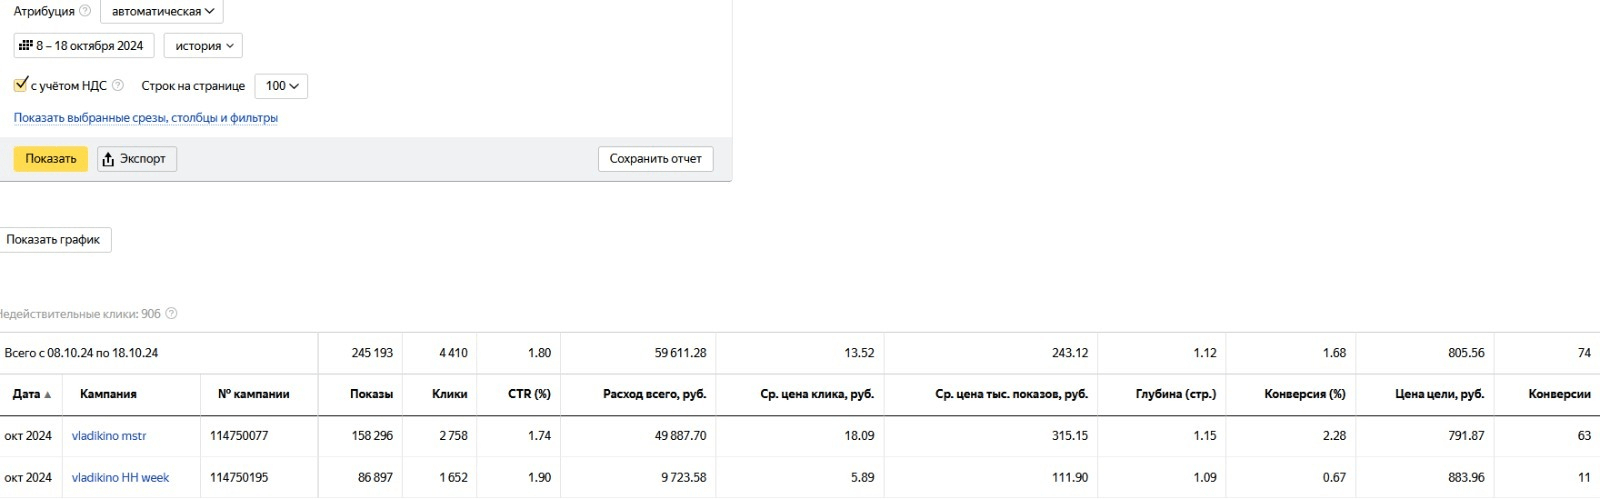Viewport: 1600px width, 499px height.
Task: Expand the история dropdown
Action: 203,46
